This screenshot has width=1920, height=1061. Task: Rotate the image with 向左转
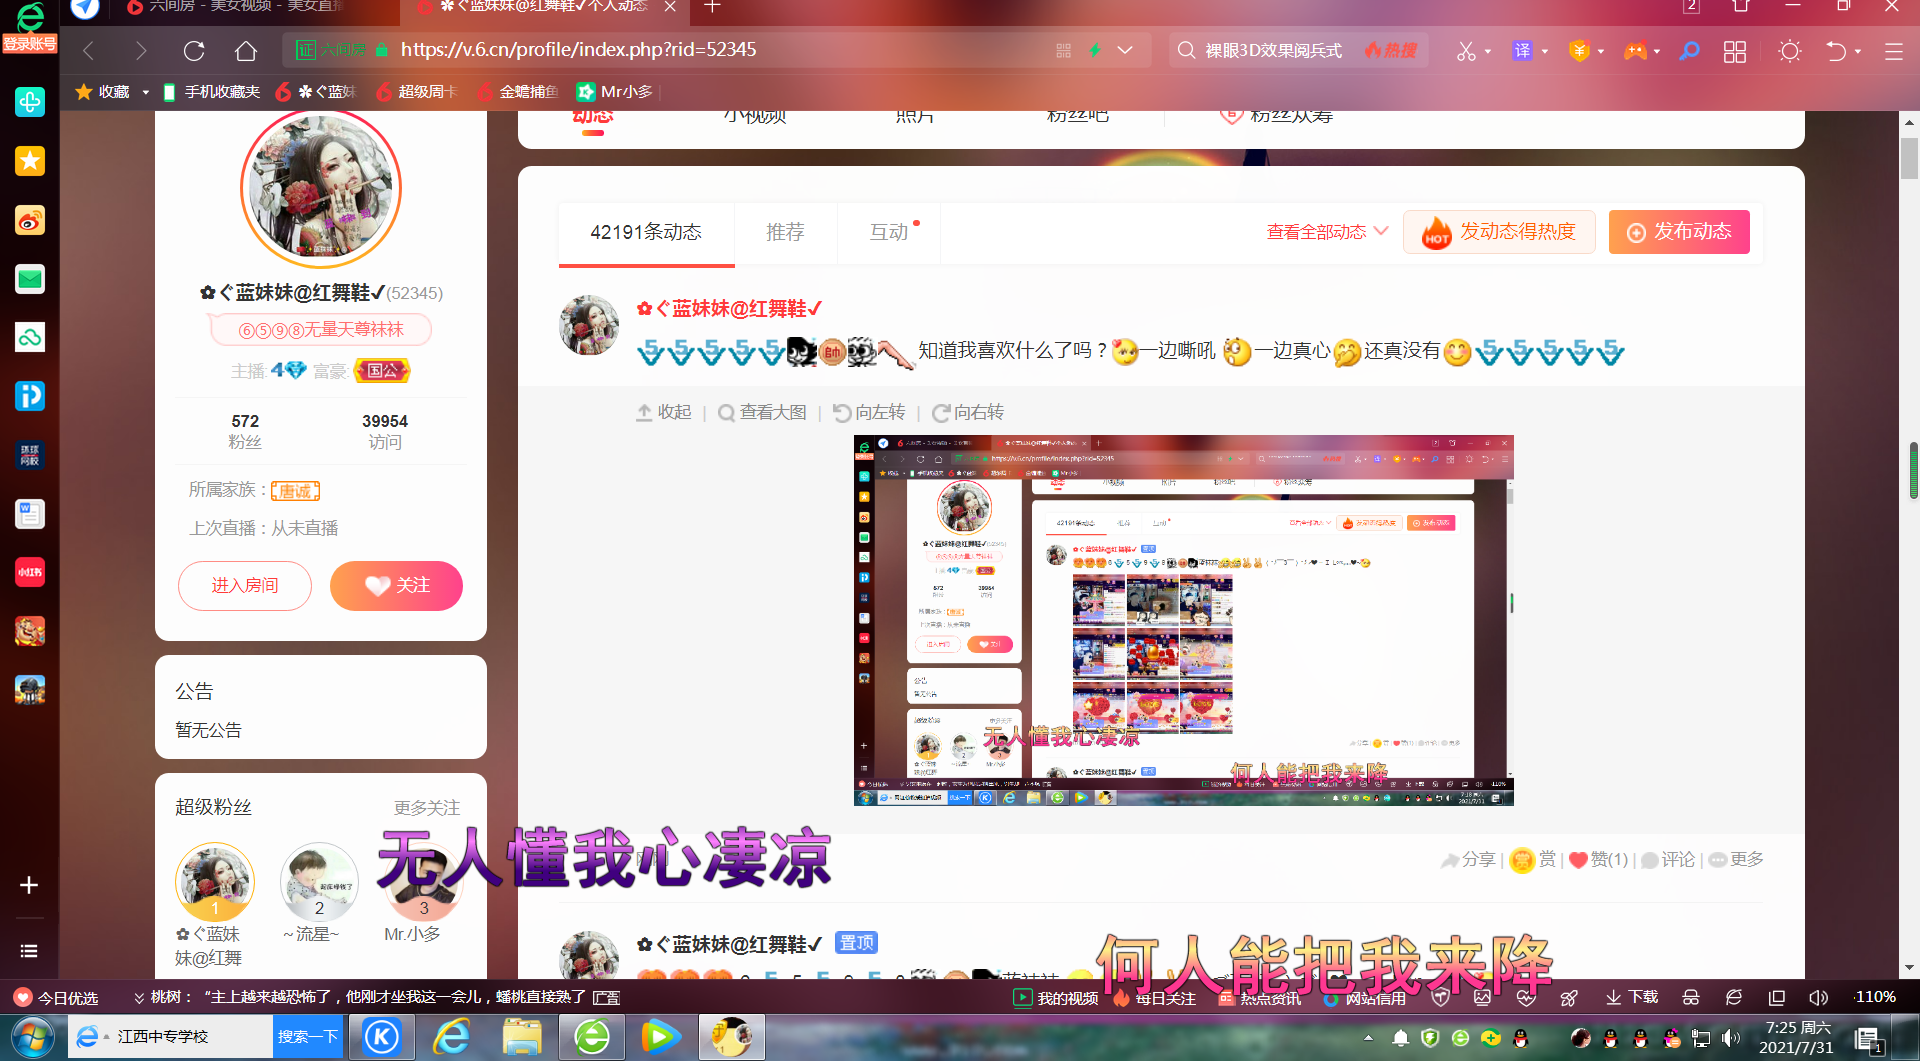(x=869, y=412)
